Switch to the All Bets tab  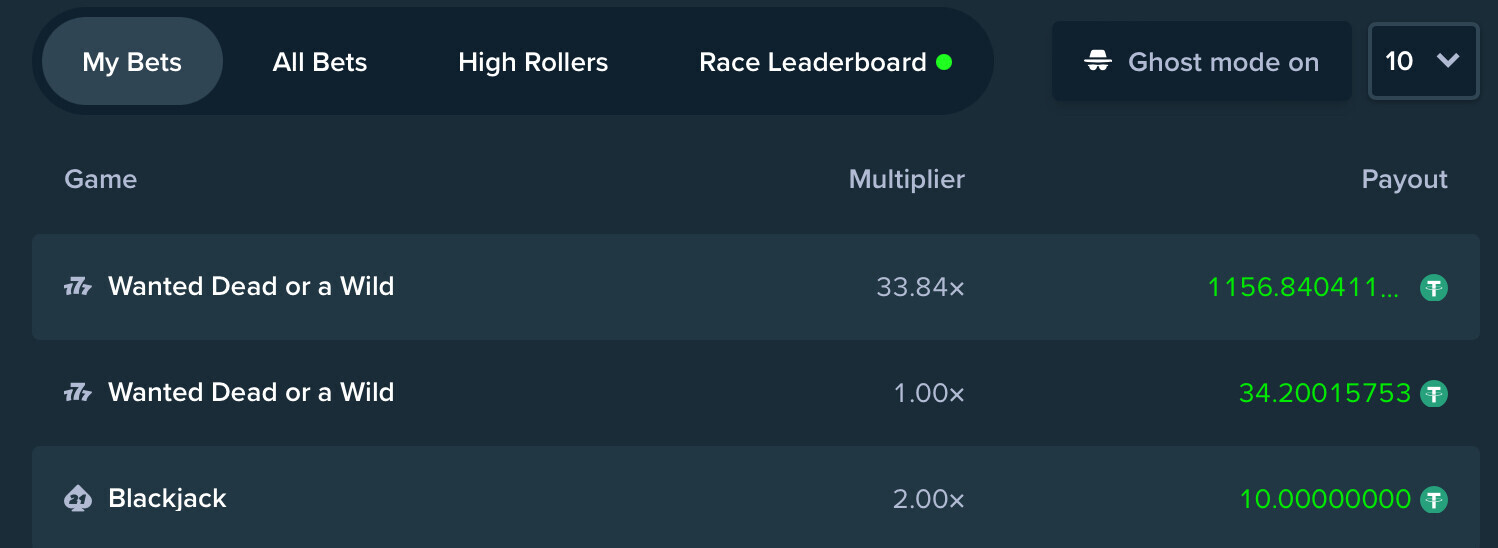click(320, 62)
